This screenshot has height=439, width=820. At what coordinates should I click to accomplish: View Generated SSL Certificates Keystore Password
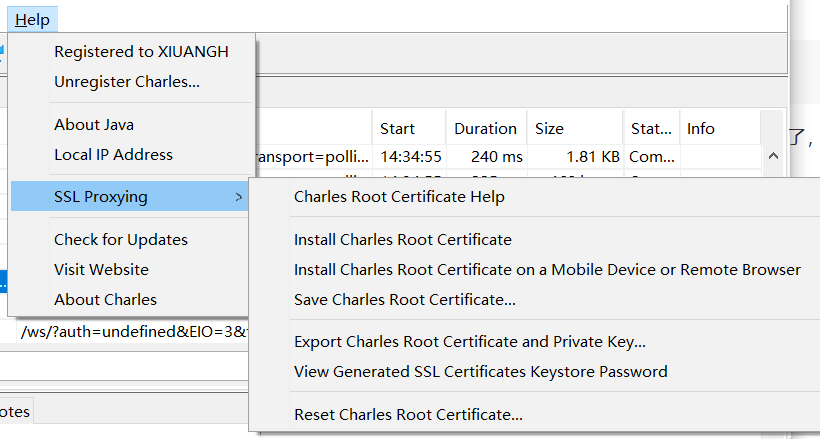click(480, 372)
